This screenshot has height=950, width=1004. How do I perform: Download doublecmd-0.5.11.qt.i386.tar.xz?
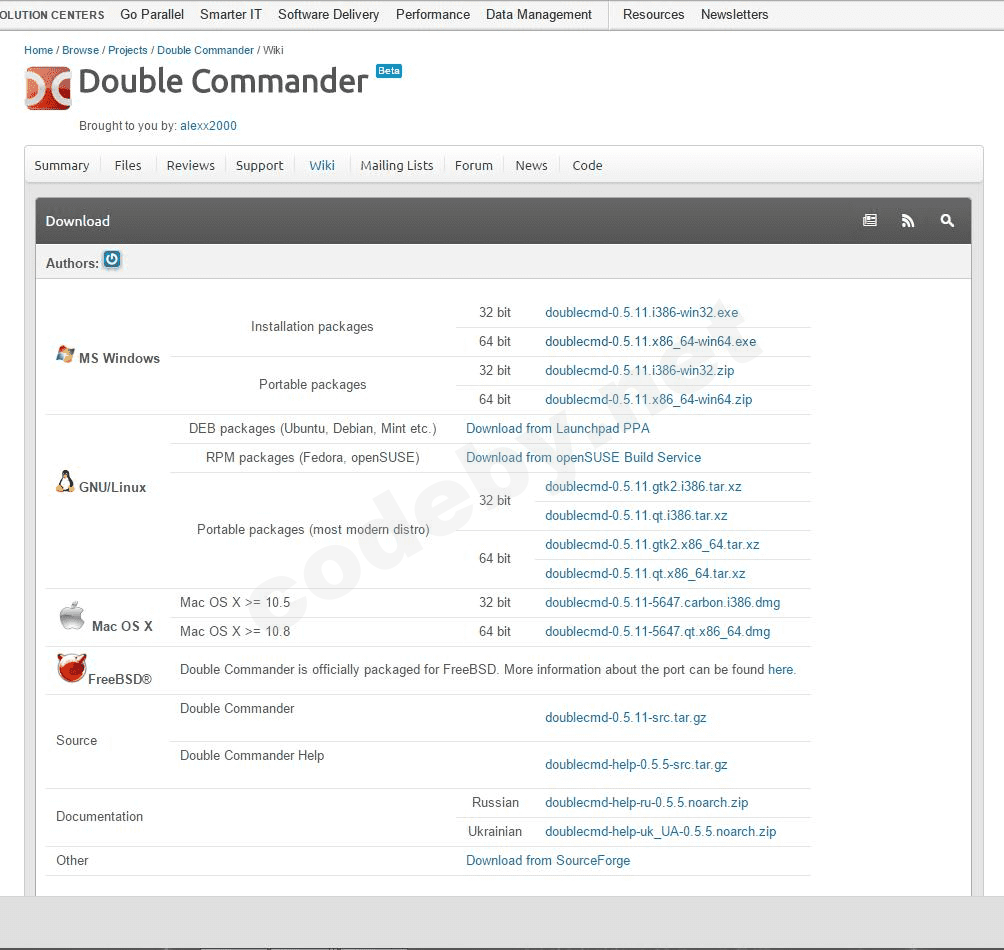coord(636,515)
